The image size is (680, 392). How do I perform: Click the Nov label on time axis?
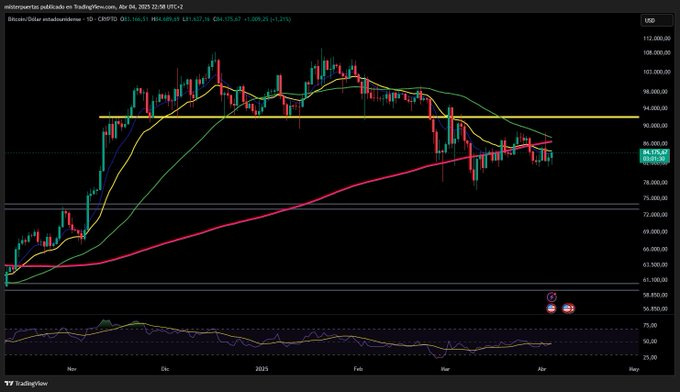point(72,369)
